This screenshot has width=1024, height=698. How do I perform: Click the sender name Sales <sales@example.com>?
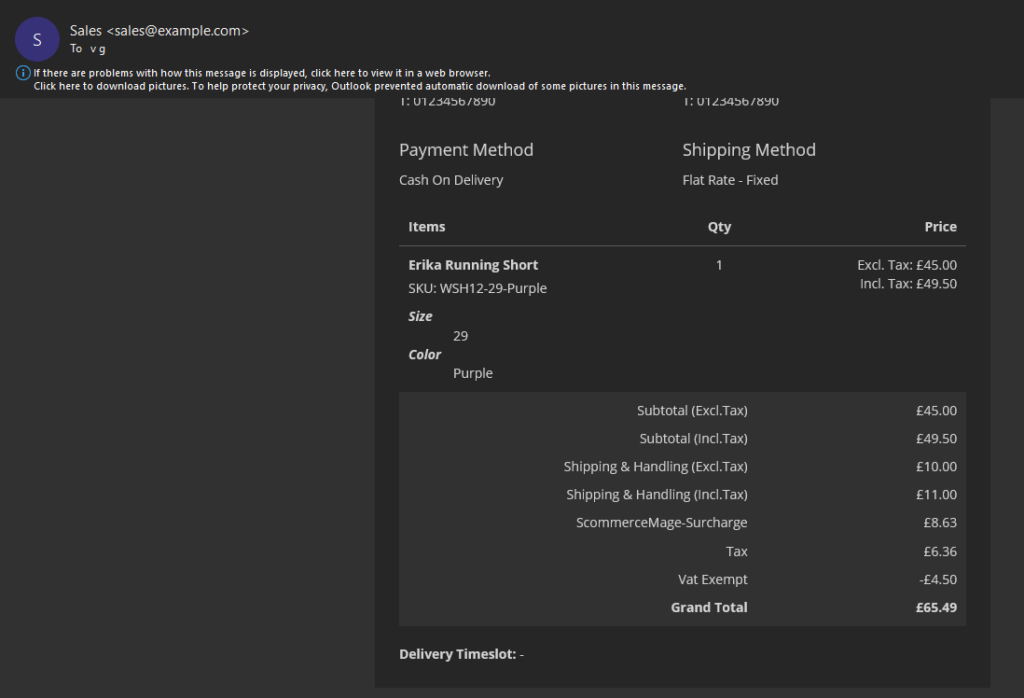[159, 31]
